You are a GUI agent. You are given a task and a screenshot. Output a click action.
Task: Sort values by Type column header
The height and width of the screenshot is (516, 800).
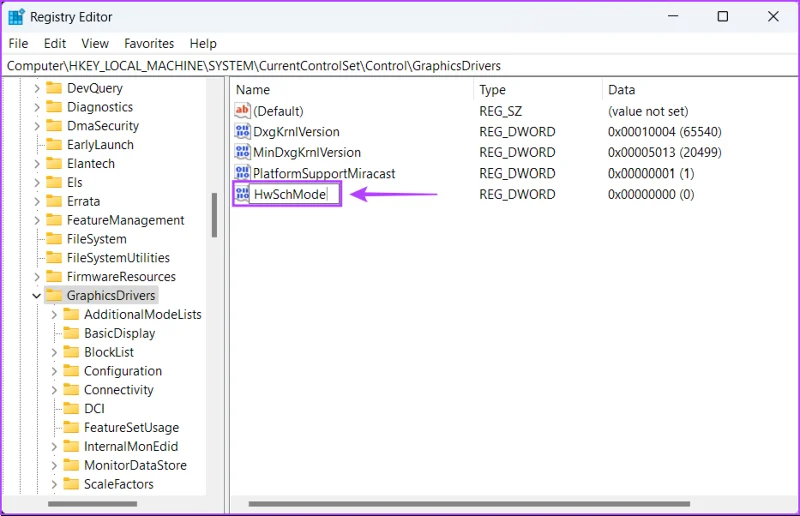[538, 90]
